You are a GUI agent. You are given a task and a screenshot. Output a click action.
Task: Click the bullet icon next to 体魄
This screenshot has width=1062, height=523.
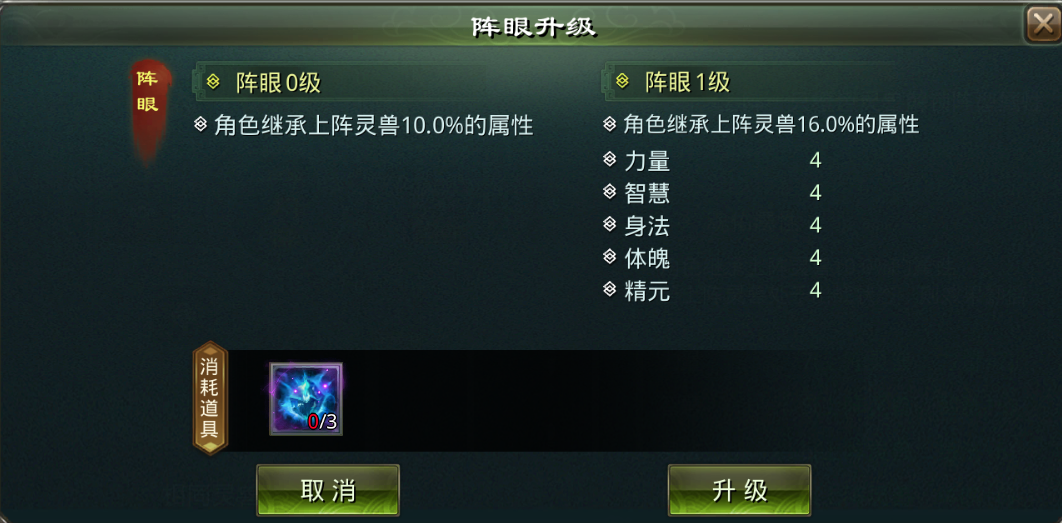(609, 257)
